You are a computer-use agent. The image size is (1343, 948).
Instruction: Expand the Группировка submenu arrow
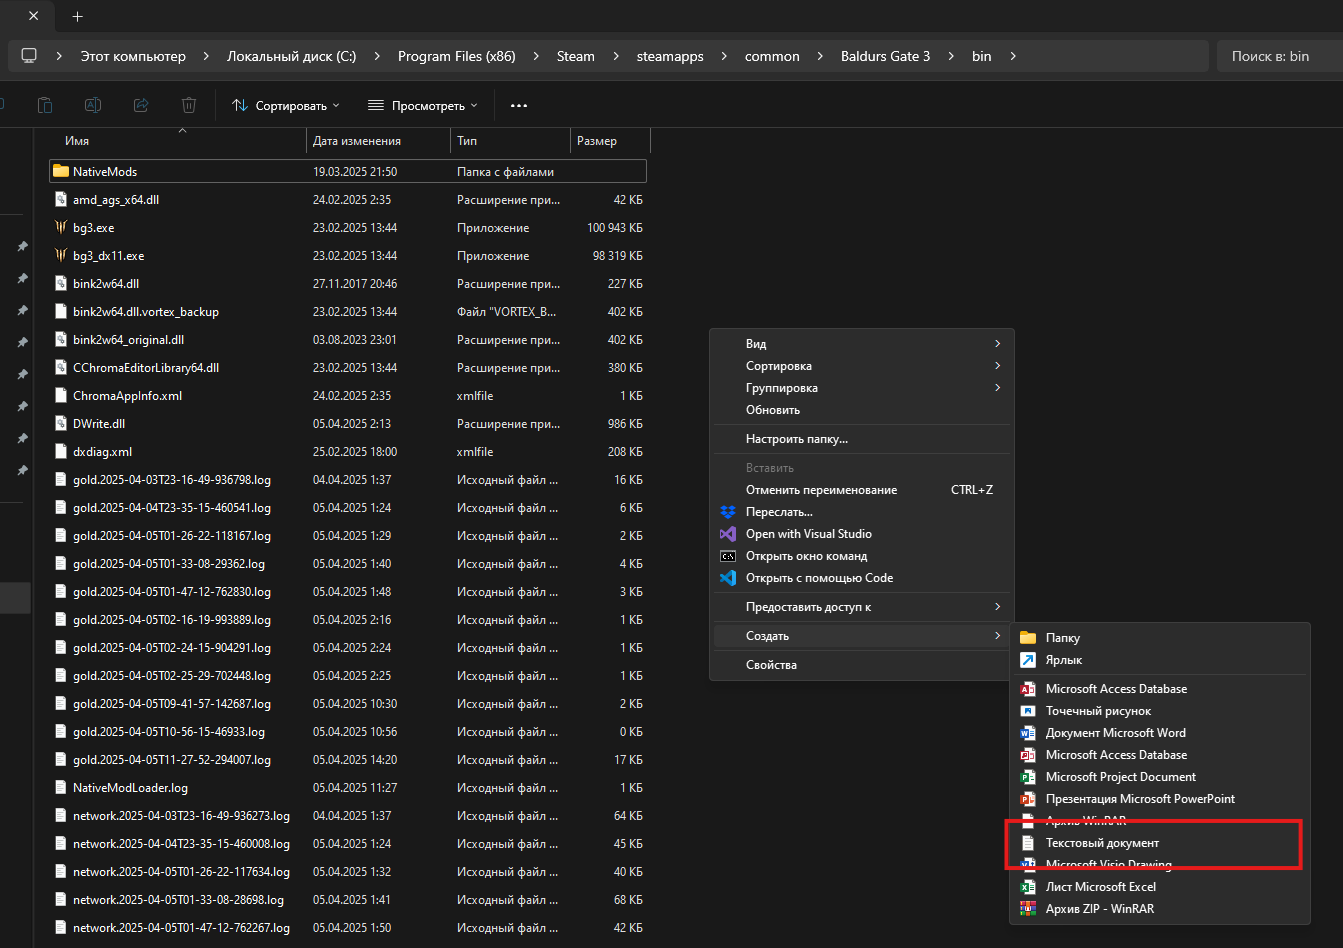(997, 388)
